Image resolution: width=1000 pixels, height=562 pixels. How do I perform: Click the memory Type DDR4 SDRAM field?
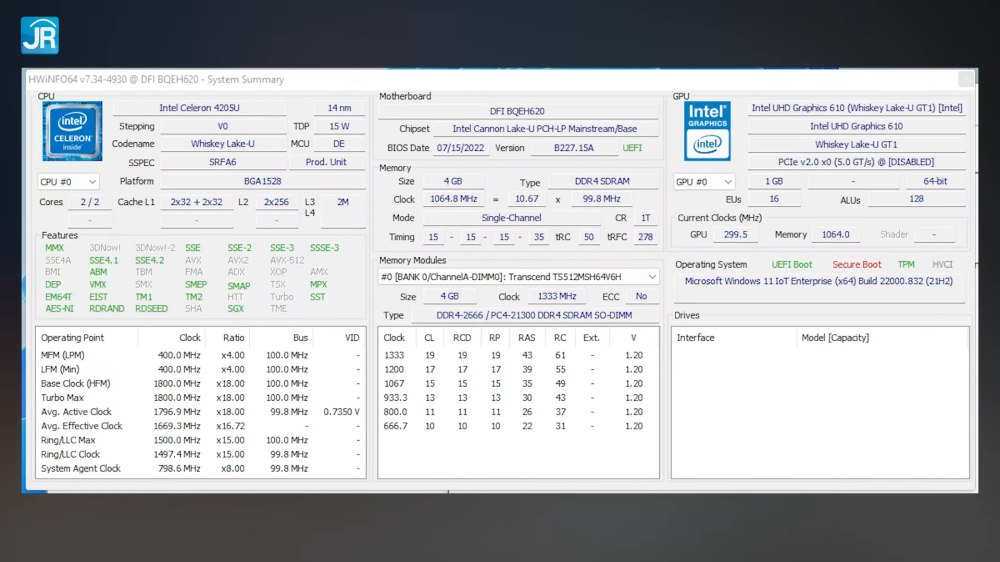[602, 181]
